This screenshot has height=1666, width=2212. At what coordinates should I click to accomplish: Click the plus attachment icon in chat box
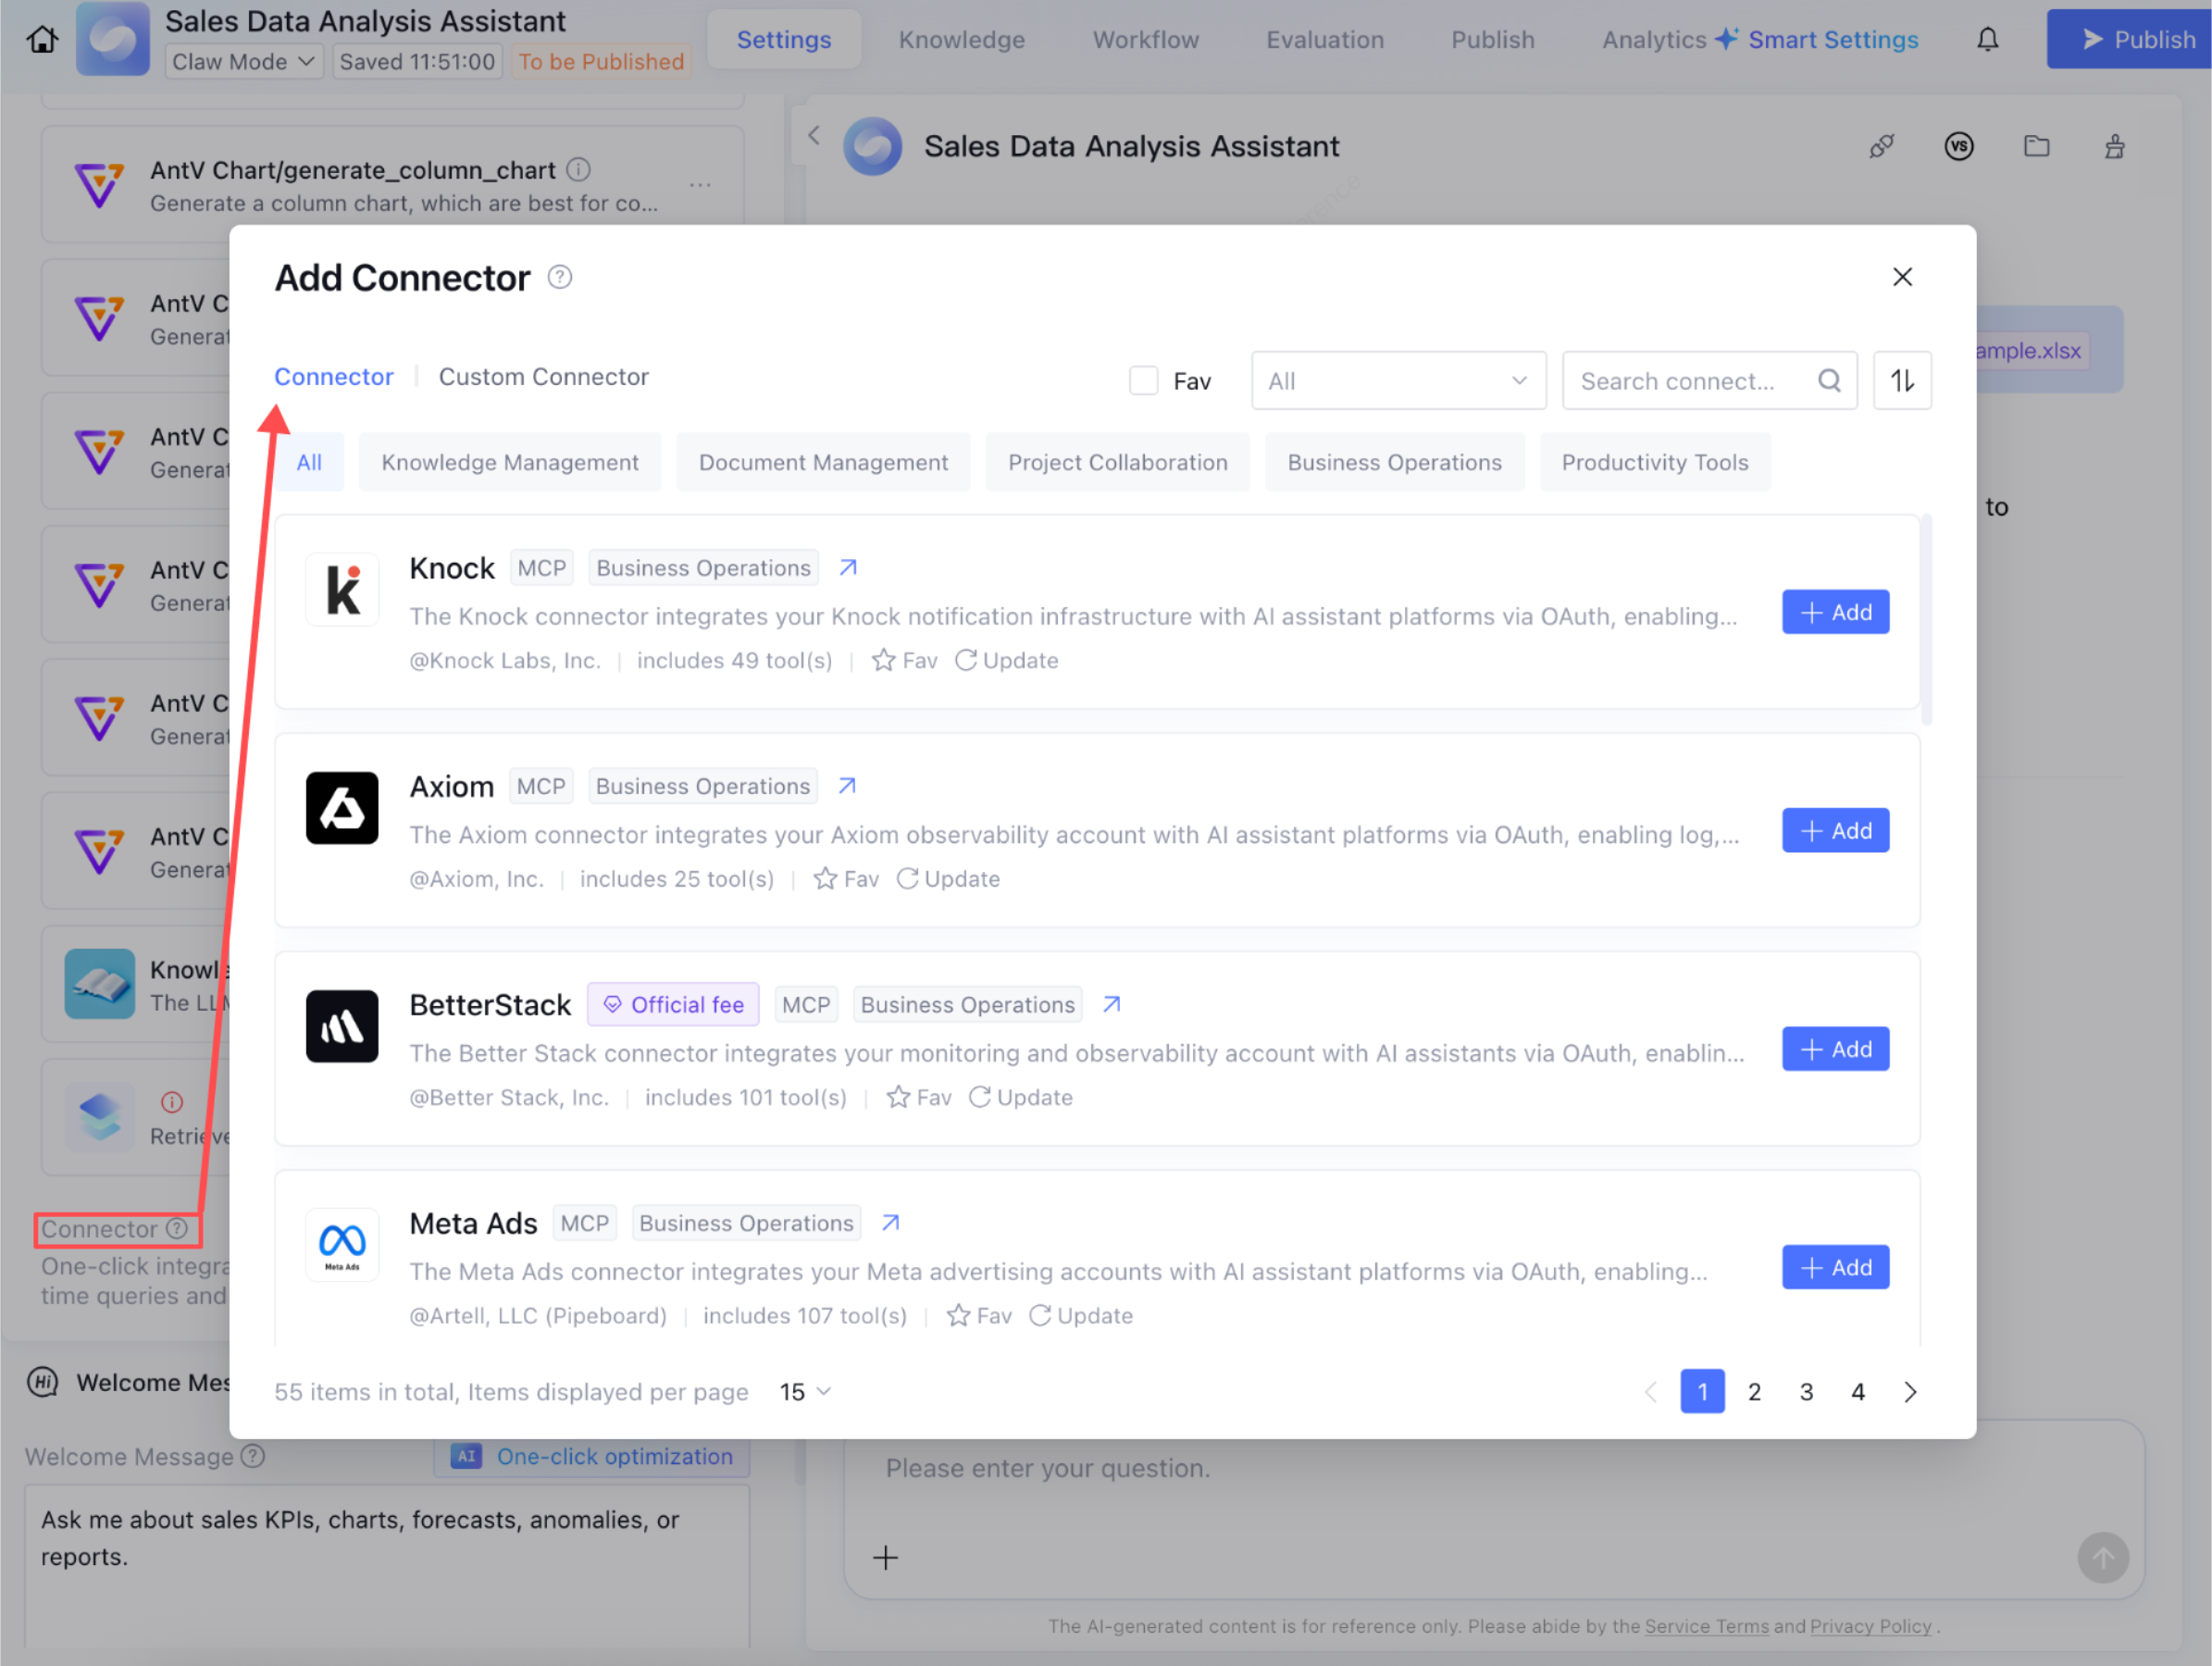[x=885, y=1556]
